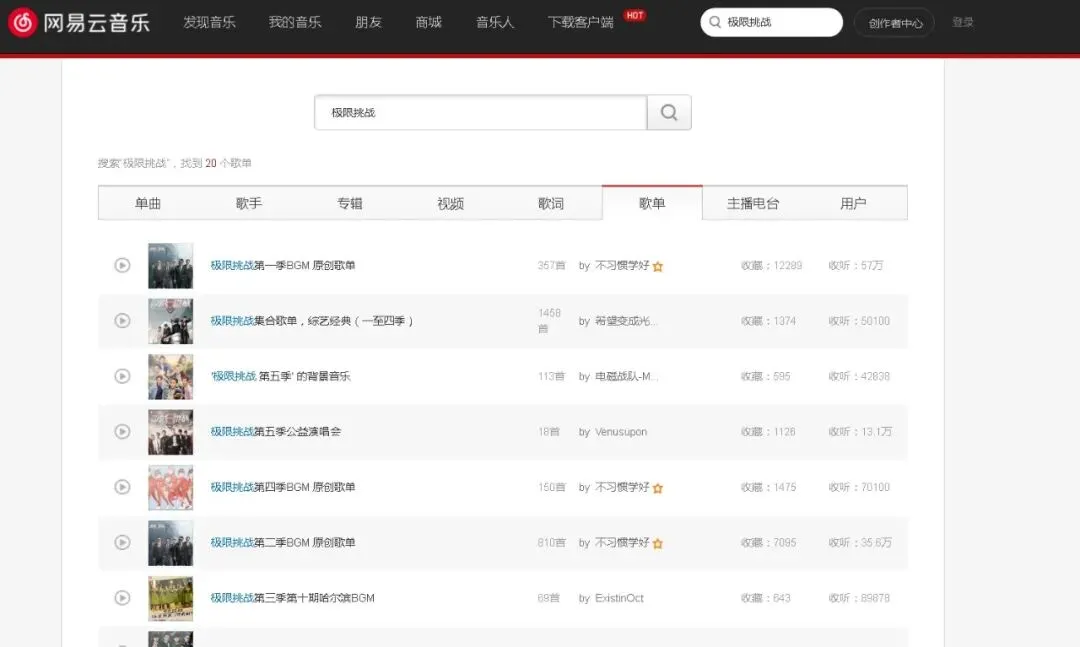The image size is (1080, 647).
Task: Open creator 希望变成光 profile
Action: [x=626, y=320]
